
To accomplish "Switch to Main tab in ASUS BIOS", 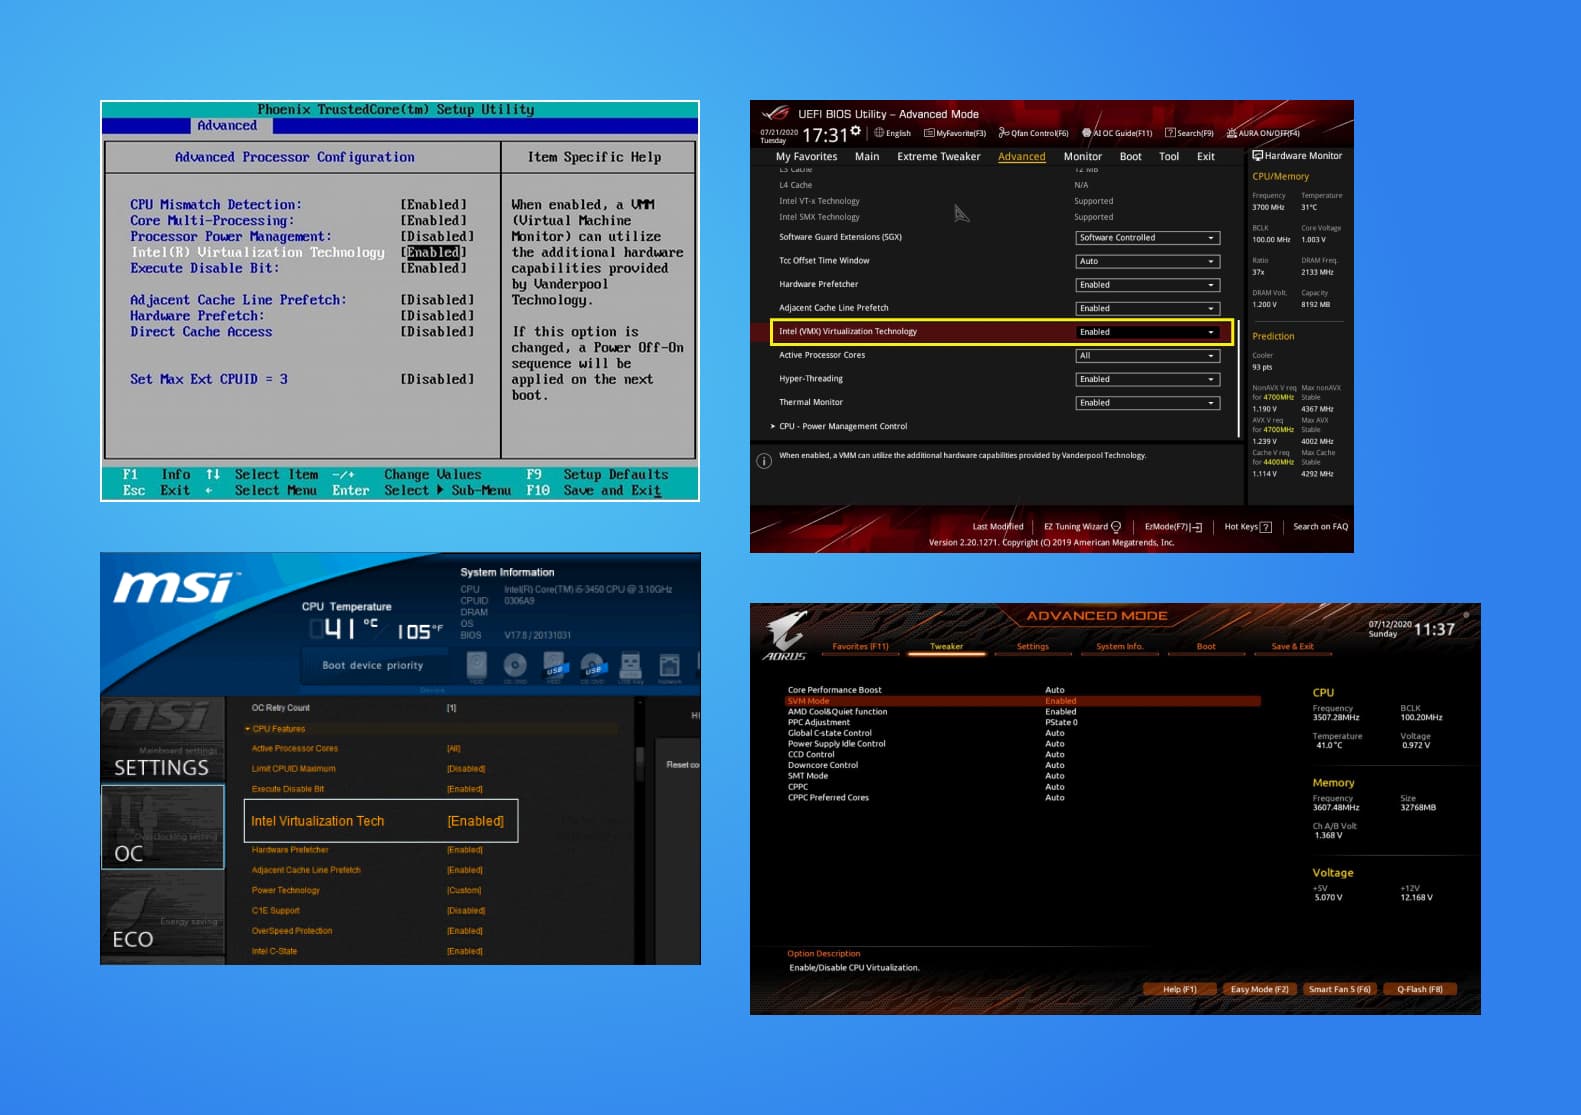I will point(867,157).
